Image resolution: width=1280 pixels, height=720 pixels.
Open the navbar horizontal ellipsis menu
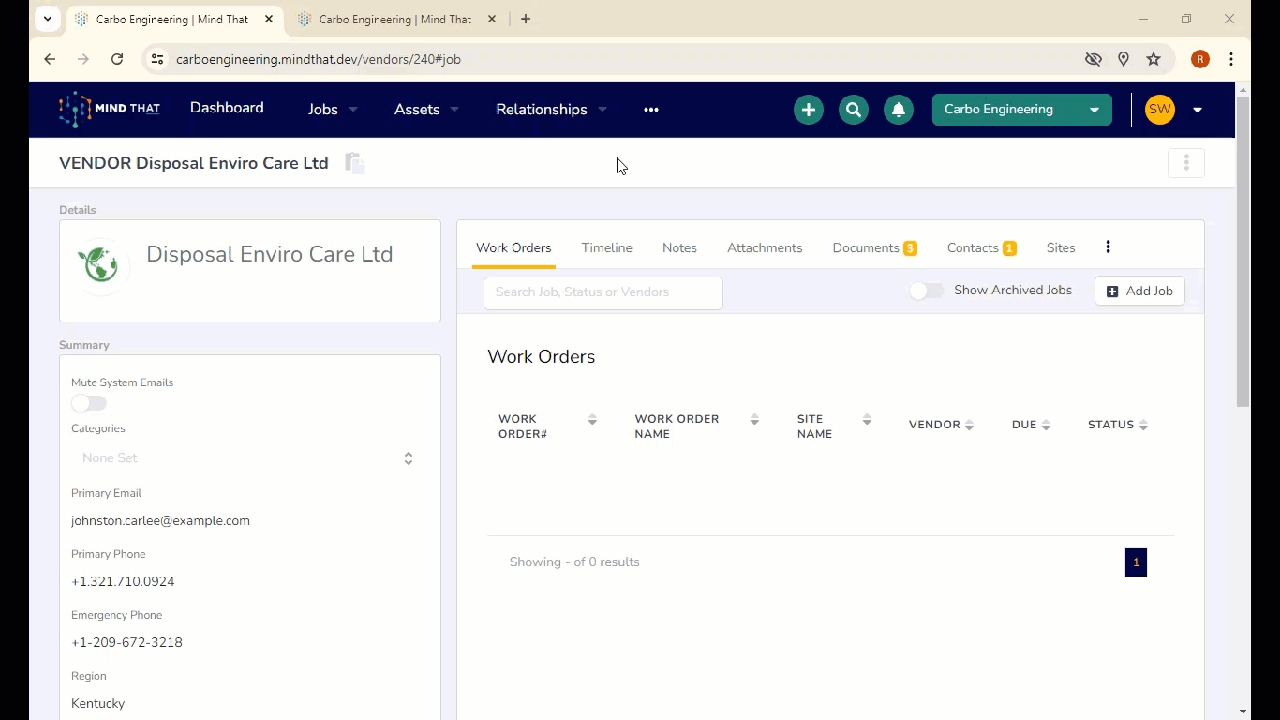click(651, 110)
